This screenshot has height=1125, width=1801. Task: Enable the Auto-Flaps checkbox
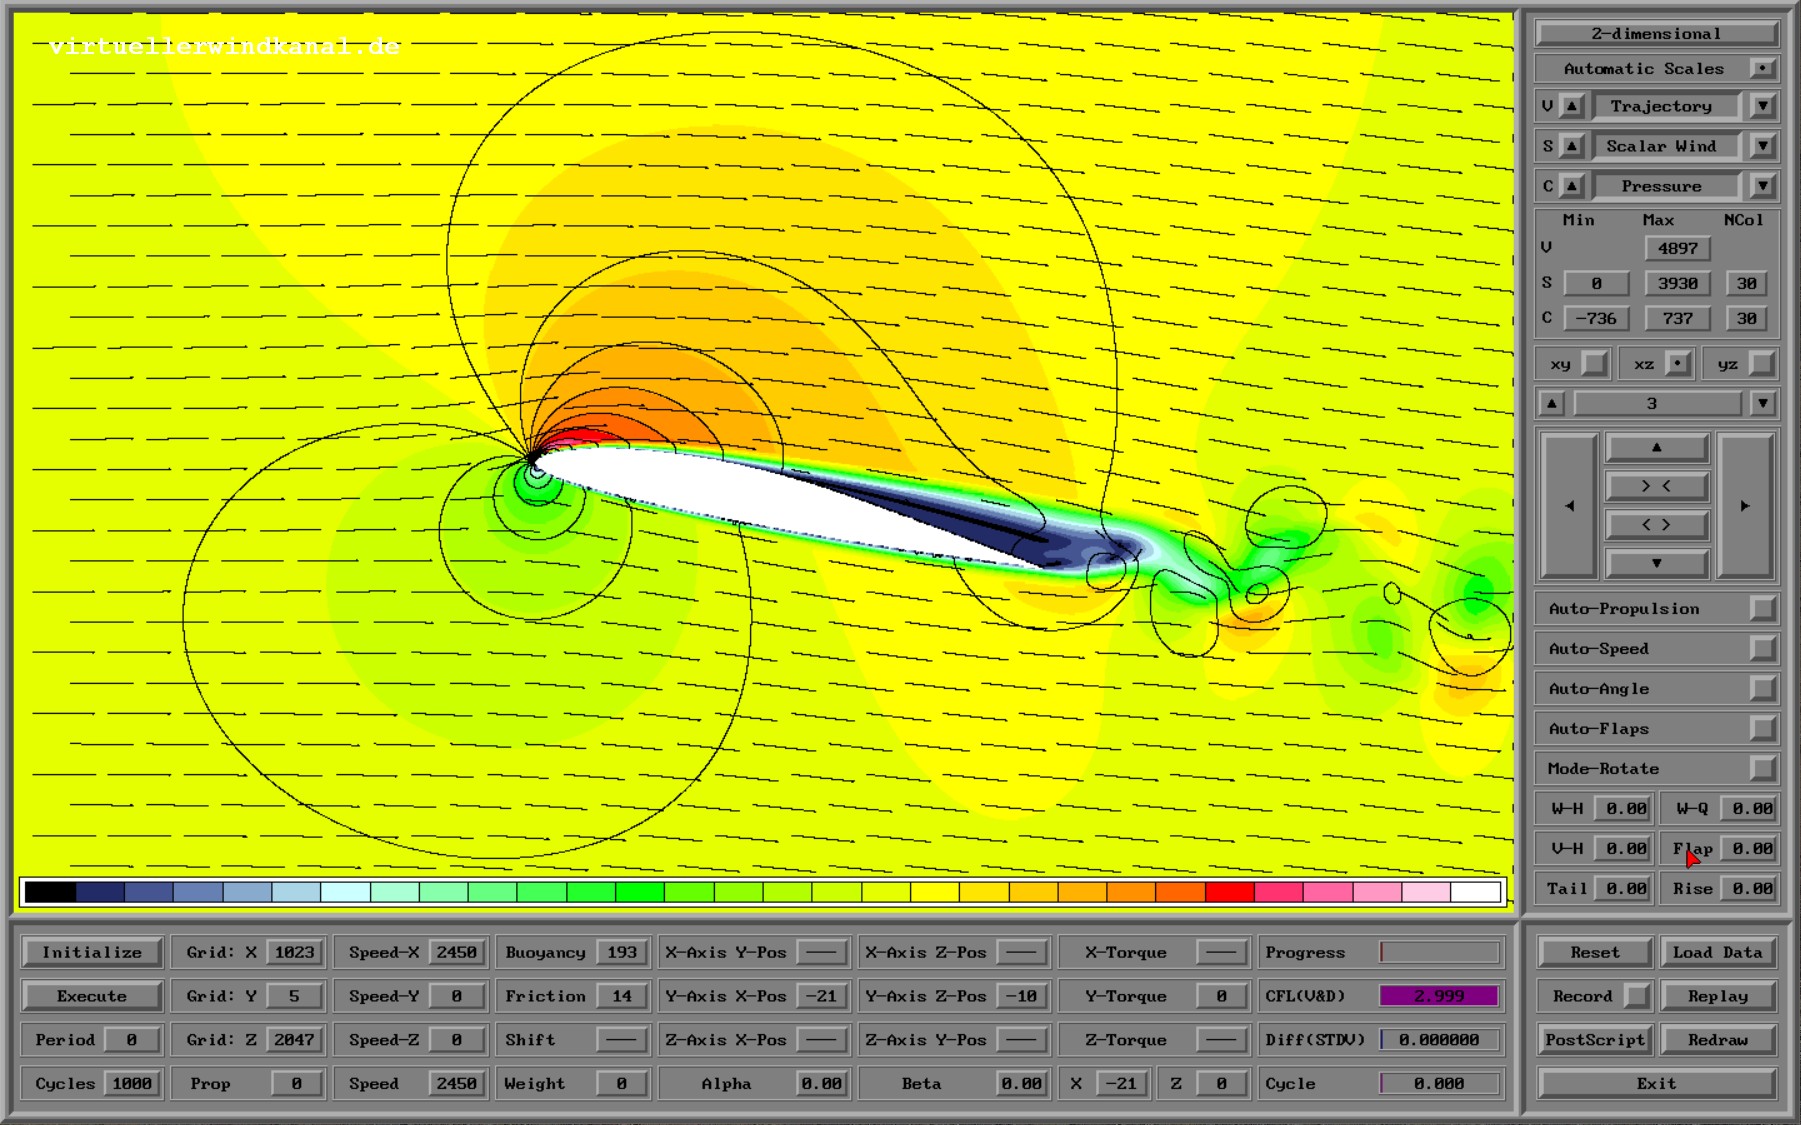[1763, 729]
